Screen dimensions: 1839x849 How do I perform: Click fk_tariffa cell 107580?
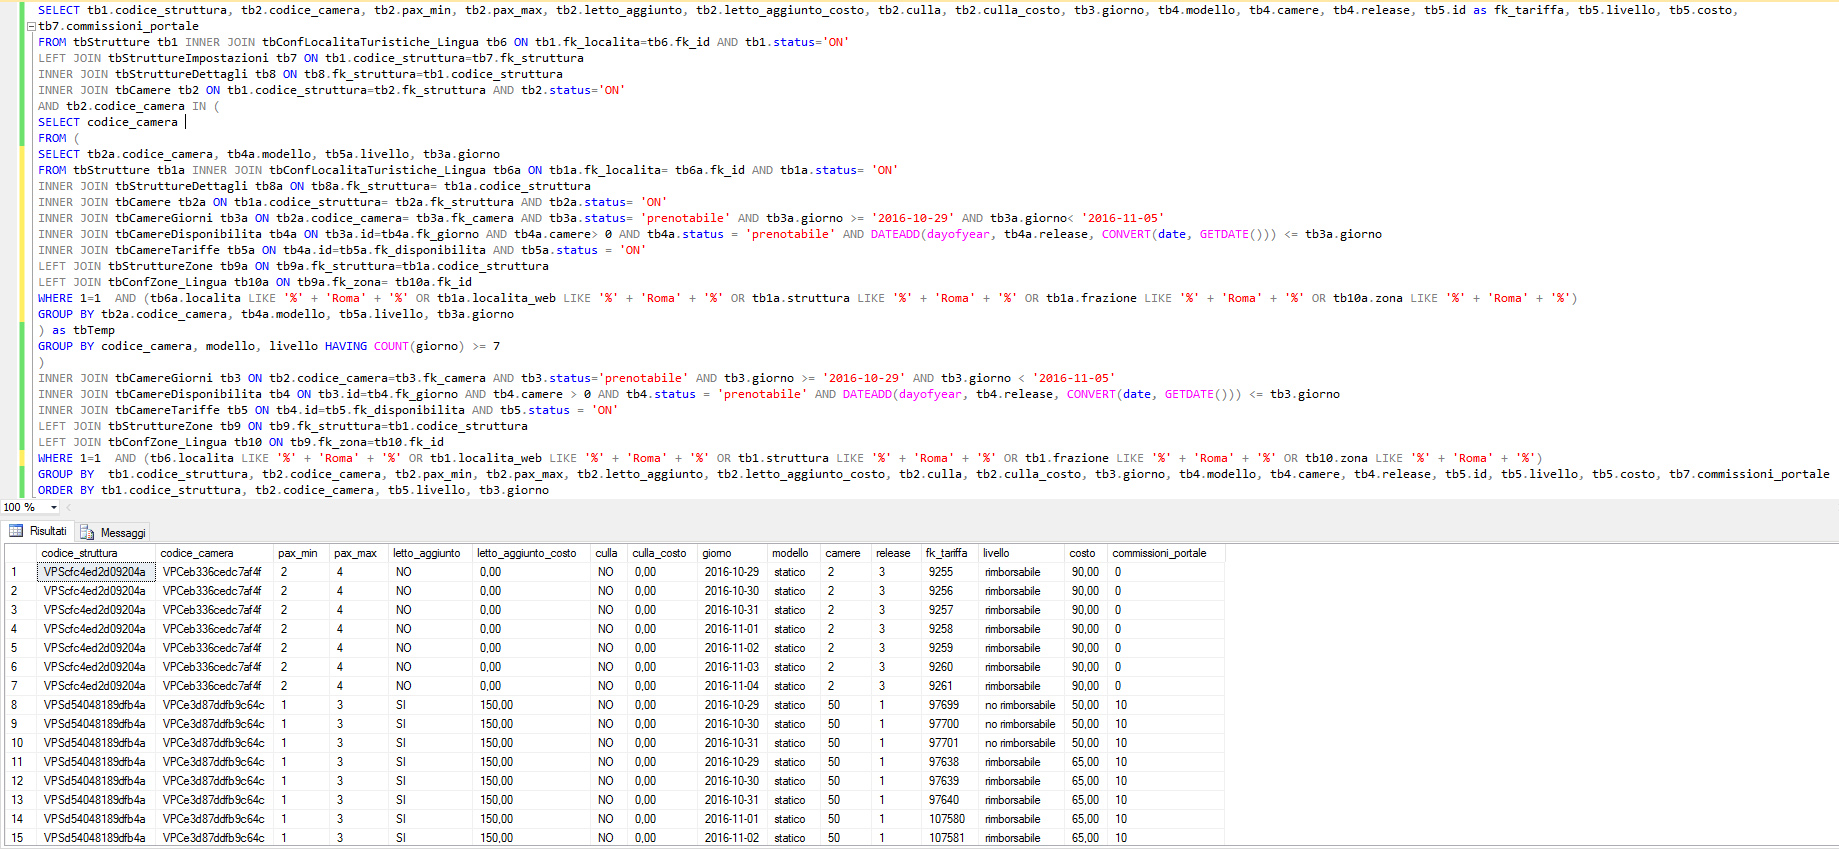tap(950, 819)
